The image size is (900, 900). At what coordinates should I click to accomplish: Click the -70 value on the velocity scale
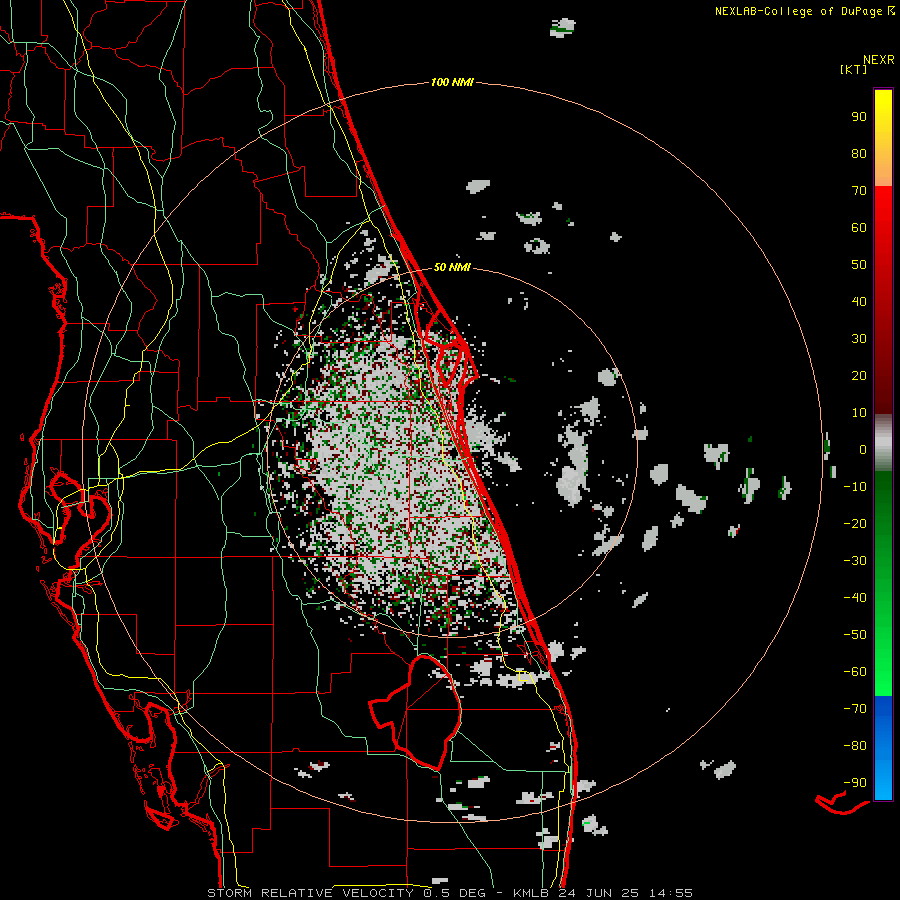pyautogui.click(x=855, y=709)
